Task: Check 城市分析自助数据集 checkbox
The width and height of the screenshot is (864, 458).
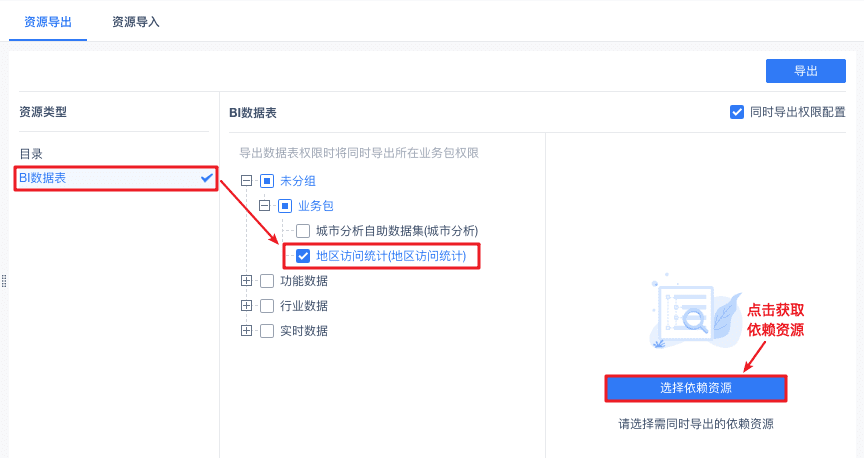Action: point(303,231)
